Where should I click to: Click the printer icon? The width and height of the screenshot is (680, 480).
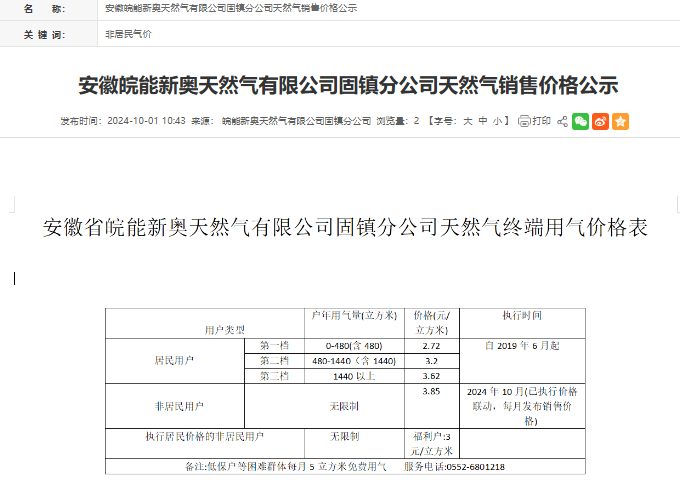click(524, 121)
